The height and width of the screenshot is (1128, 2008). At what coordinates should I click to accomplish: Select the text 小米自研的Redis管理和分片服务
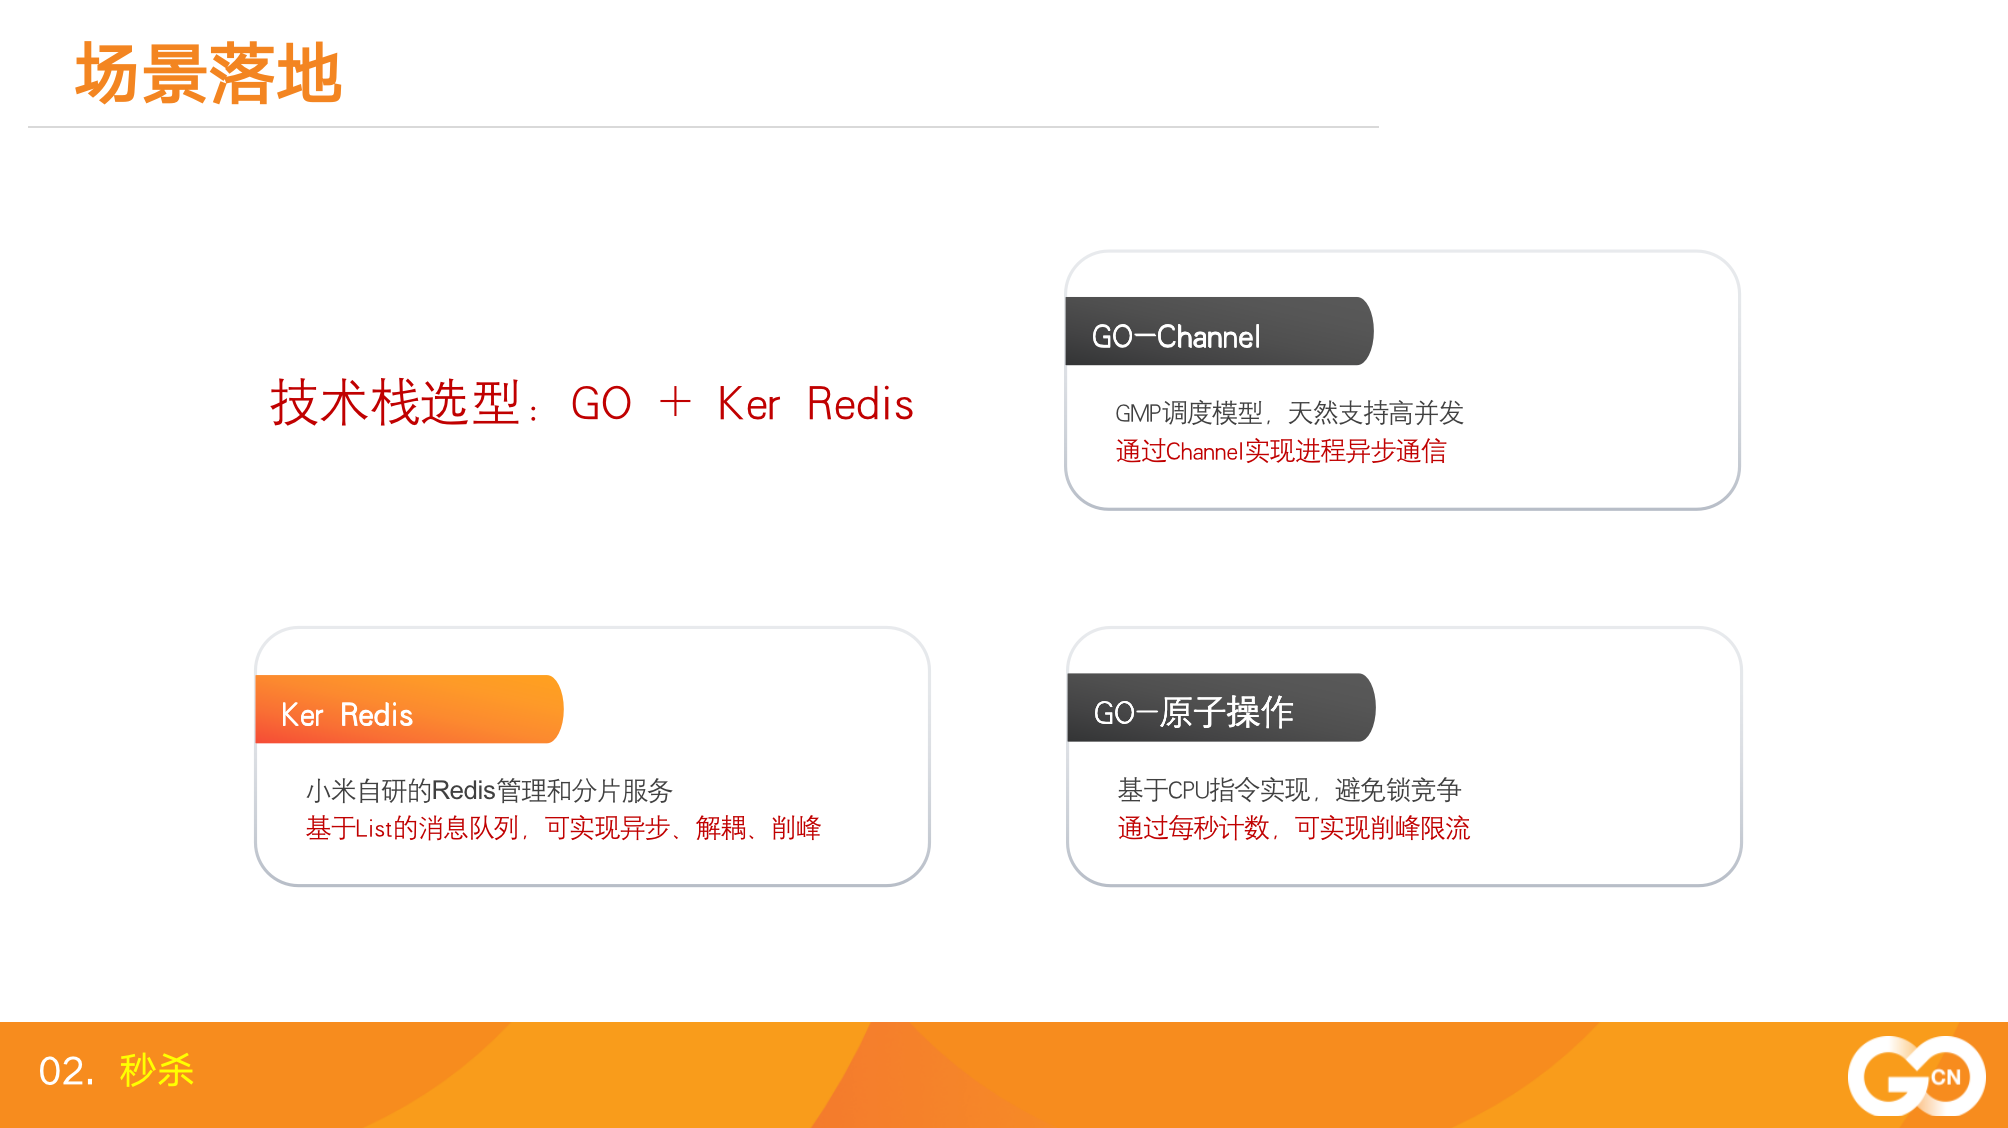pos(489,790)
